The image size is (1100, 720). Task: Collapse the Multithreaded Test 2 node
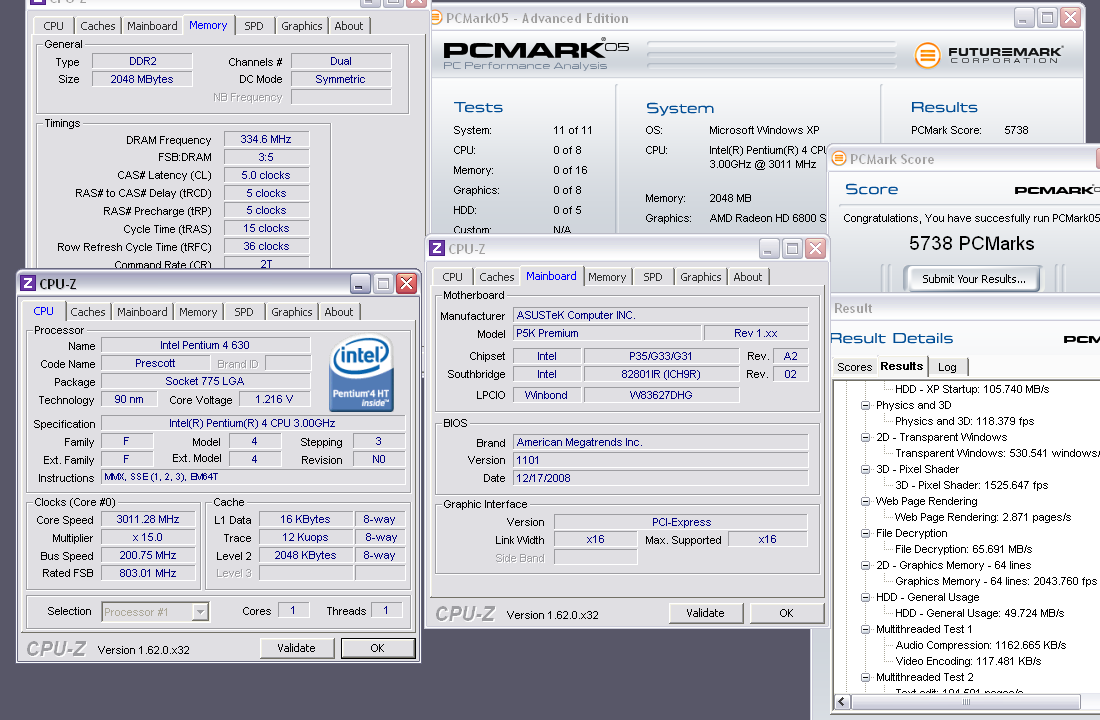(x=866, y=677)
